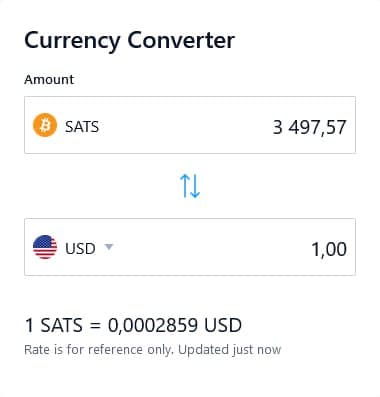Click the USD text at end of rate line
The width and height of the screenshot is (380, 397).
tap(223, 325)
